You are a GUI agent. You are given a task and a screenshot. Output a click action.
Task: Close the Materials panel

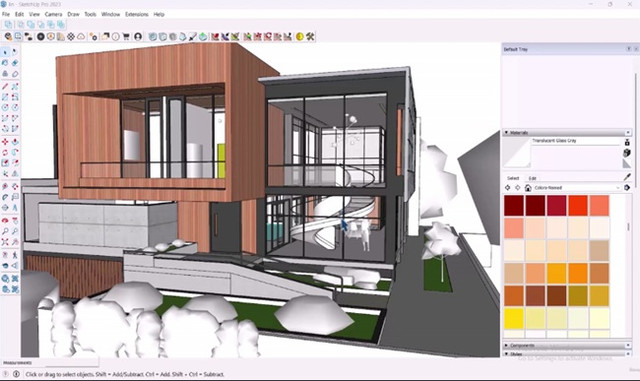click(x=628, y=132)
